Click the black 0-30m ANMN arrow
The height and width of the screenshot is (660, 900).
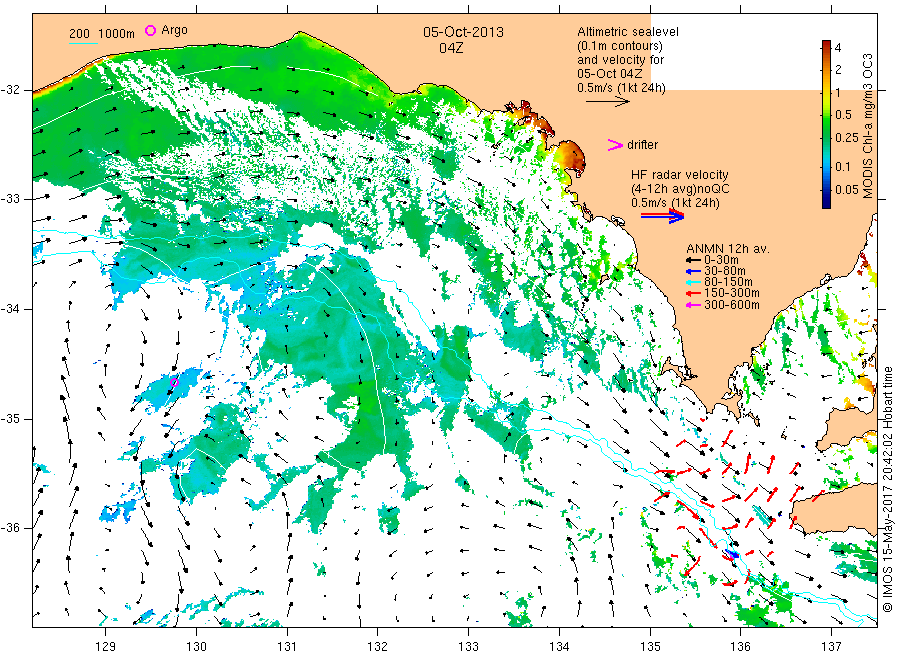tap(693, 260)
